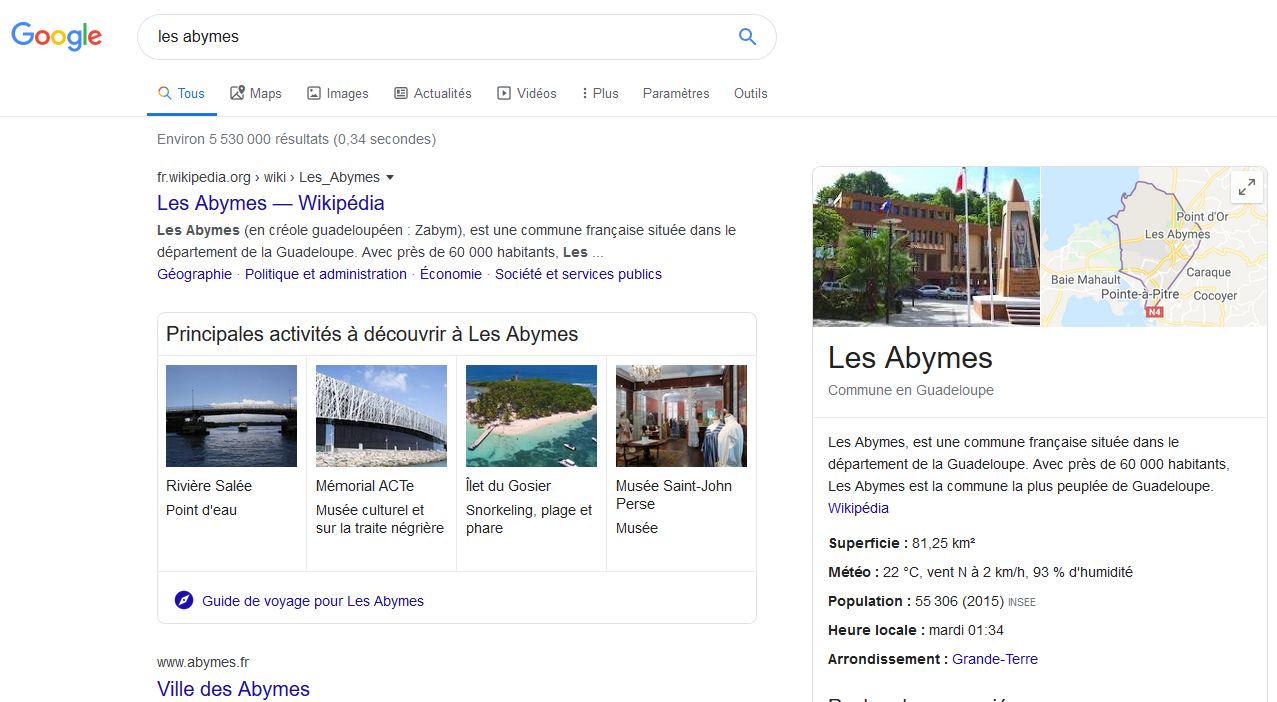The width and height of the screenshot is (1277, 702).
Task: Click in the search box containing les abymes
Action: [x=440, y=37]
